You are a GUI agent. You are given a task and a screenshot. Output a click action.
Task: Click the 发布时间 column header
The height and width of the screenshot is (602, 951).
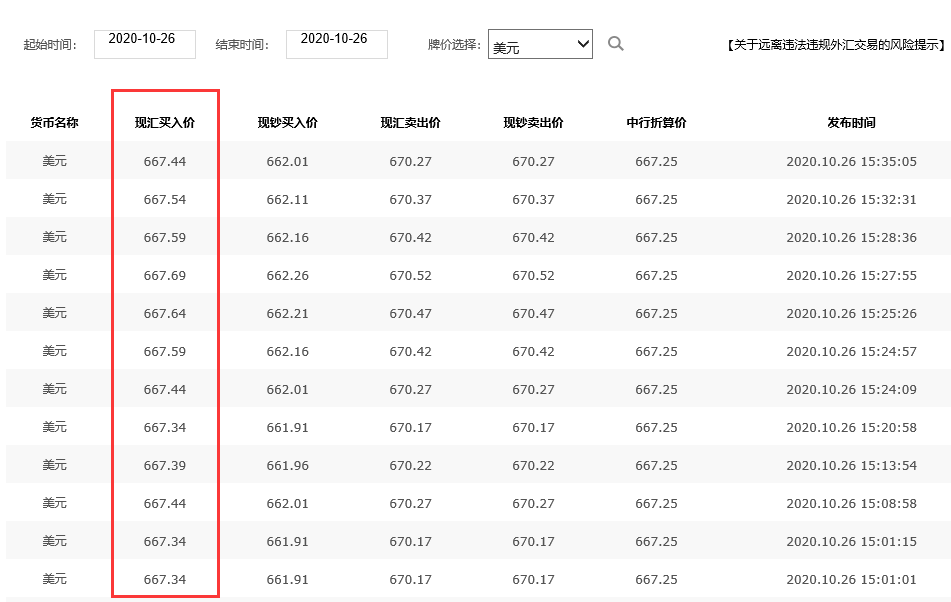(x=849, y=122)
